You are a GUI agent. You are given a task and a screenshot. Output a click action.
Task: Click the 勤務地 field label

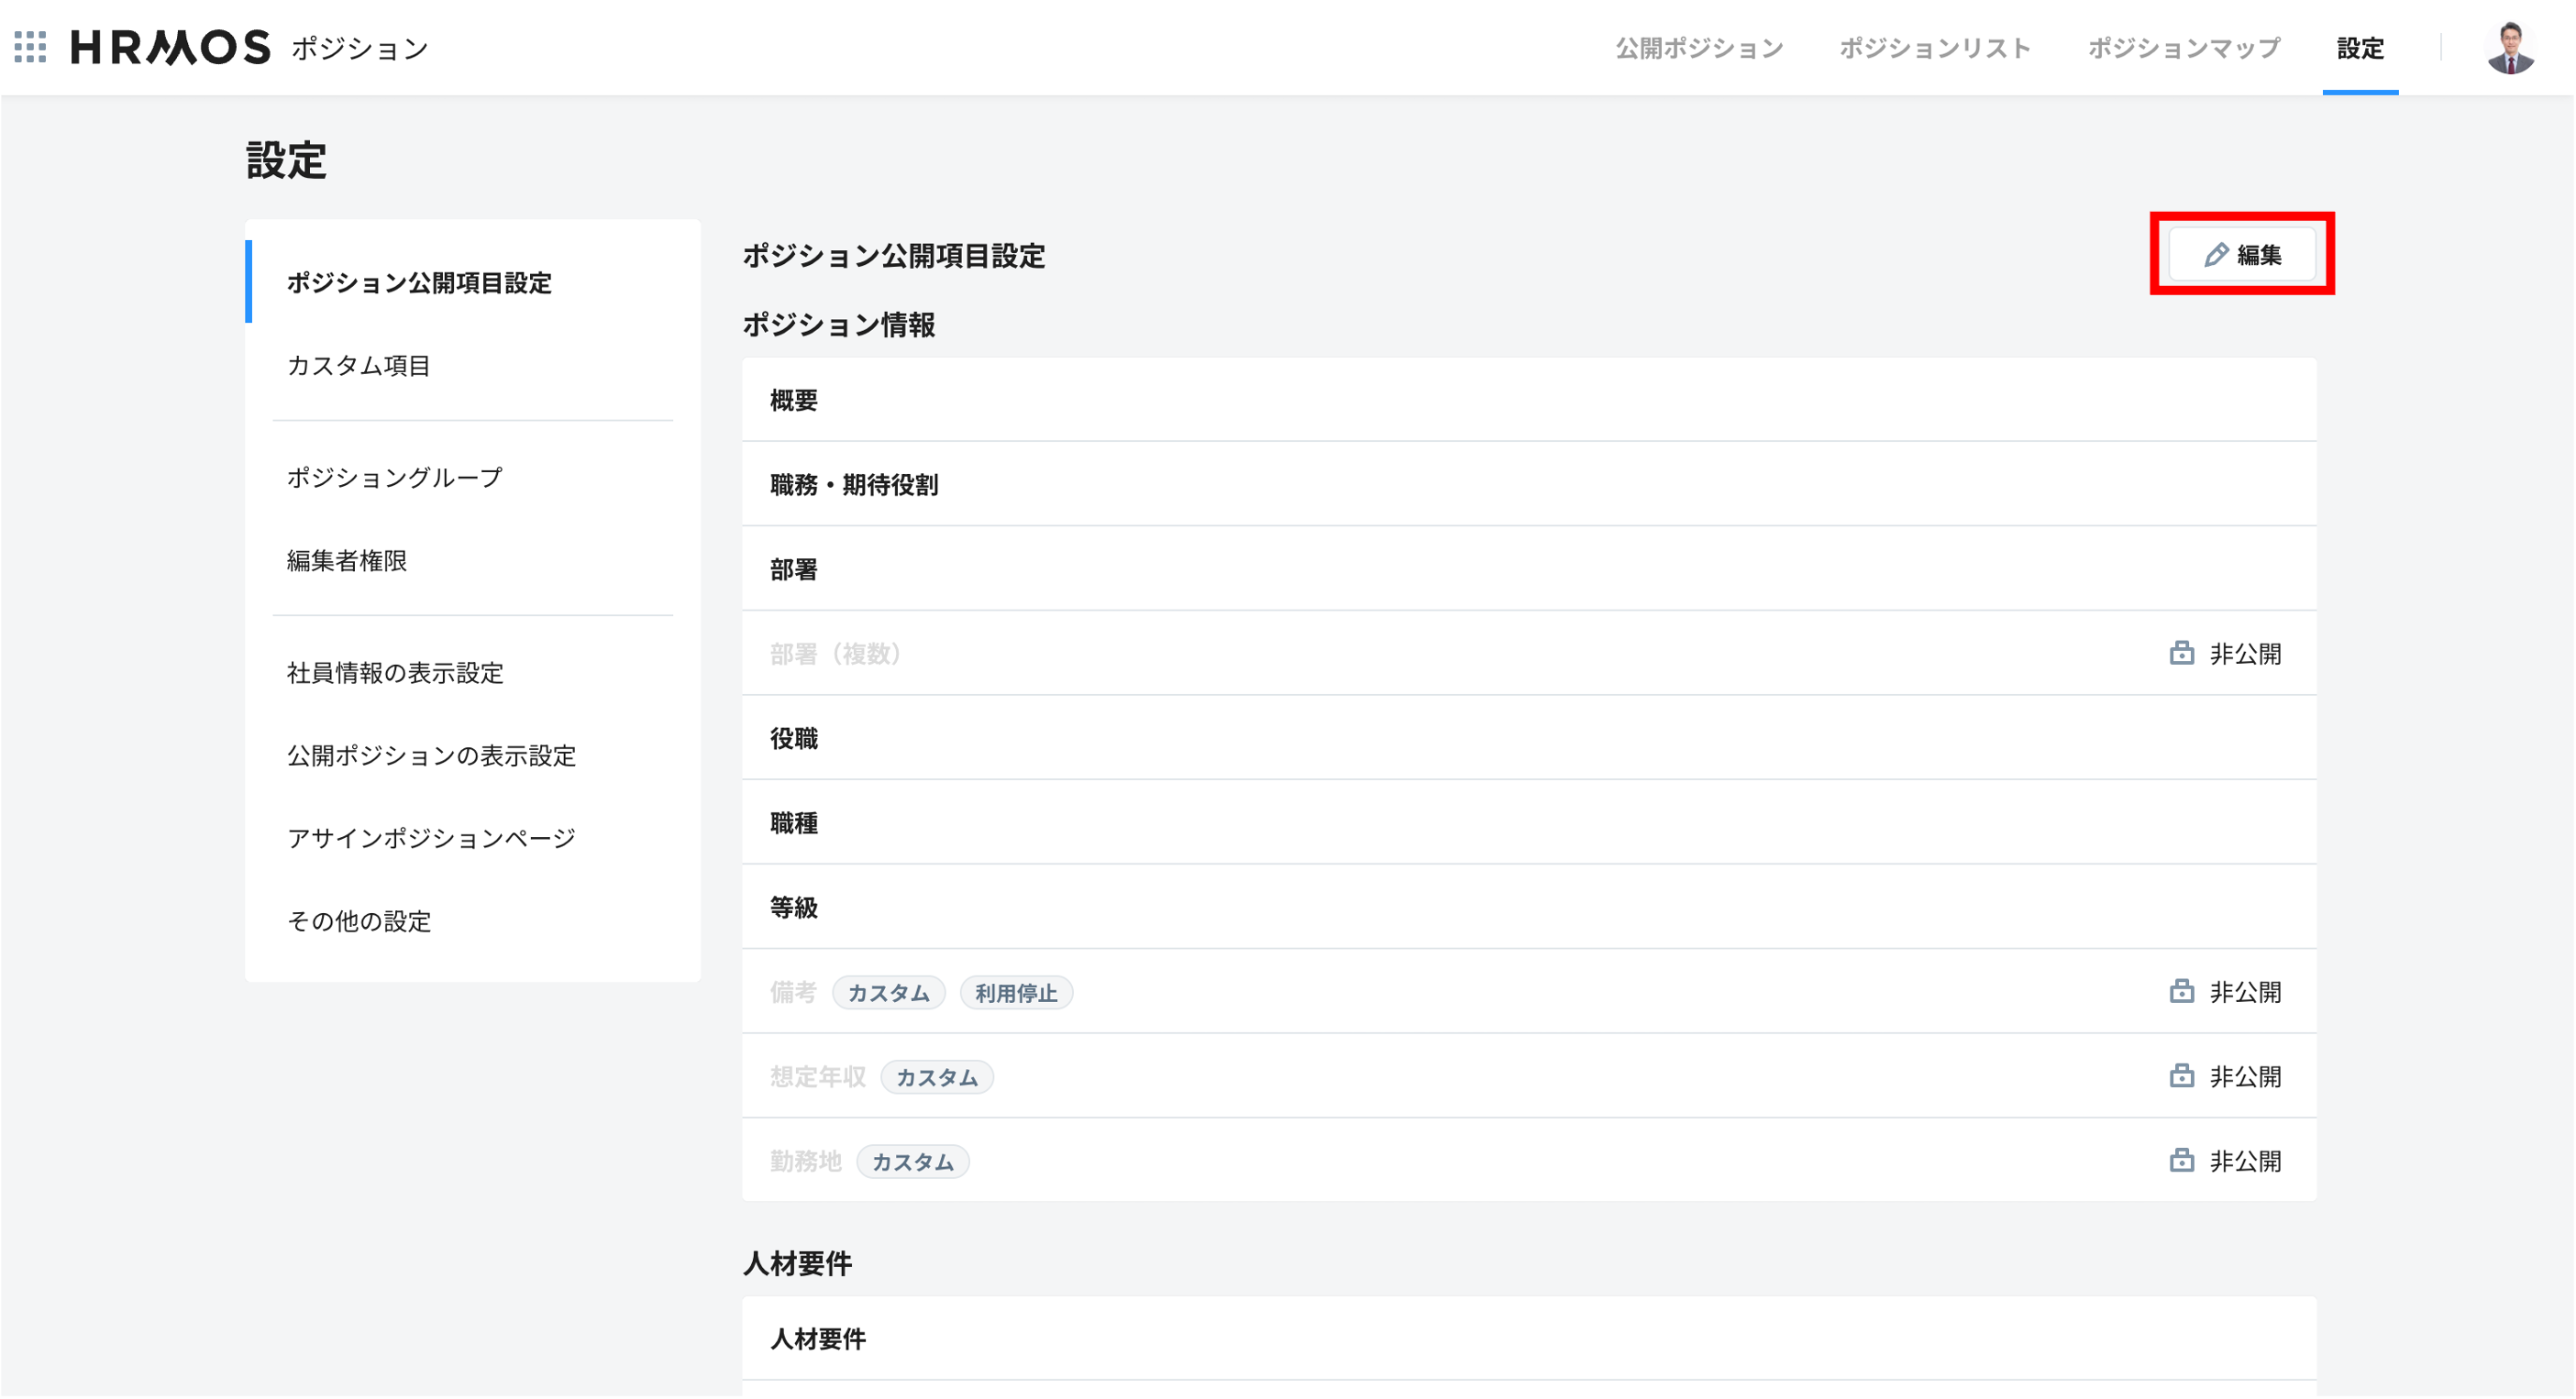pos(806,1162)
